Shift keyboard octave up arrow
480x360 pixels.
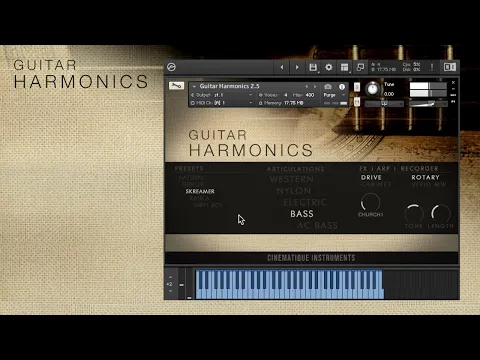click(x=170, y=277)
